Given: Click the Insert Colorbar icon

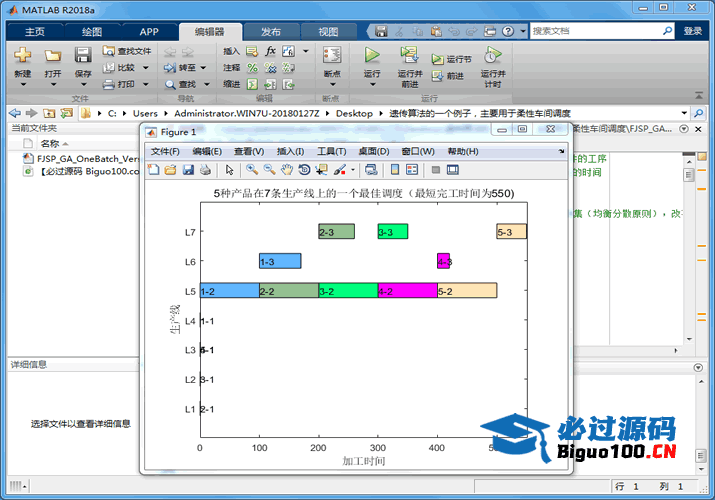Looking at the screenshot, I should coord(395,170).
